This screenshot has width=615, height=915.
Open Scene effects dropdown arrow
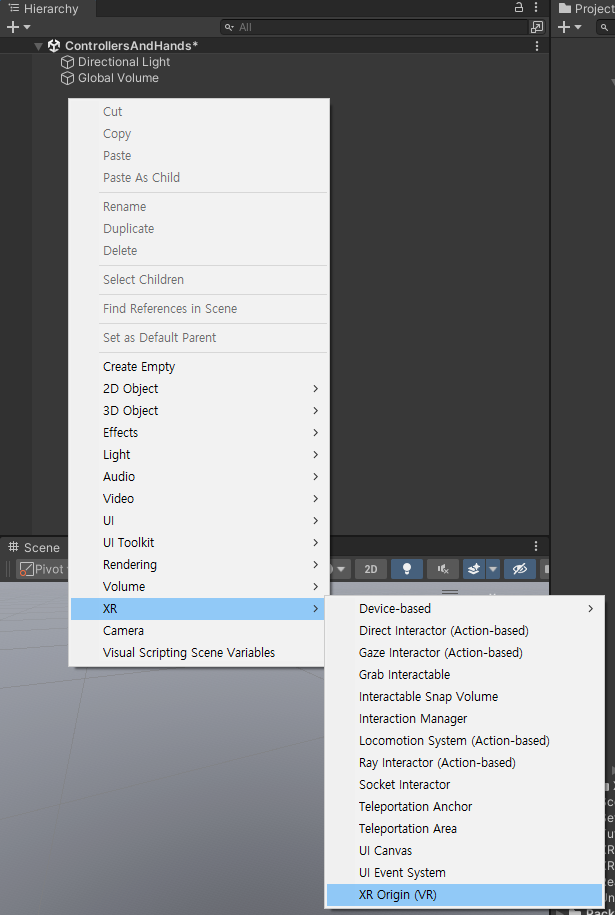coord(493,569)
